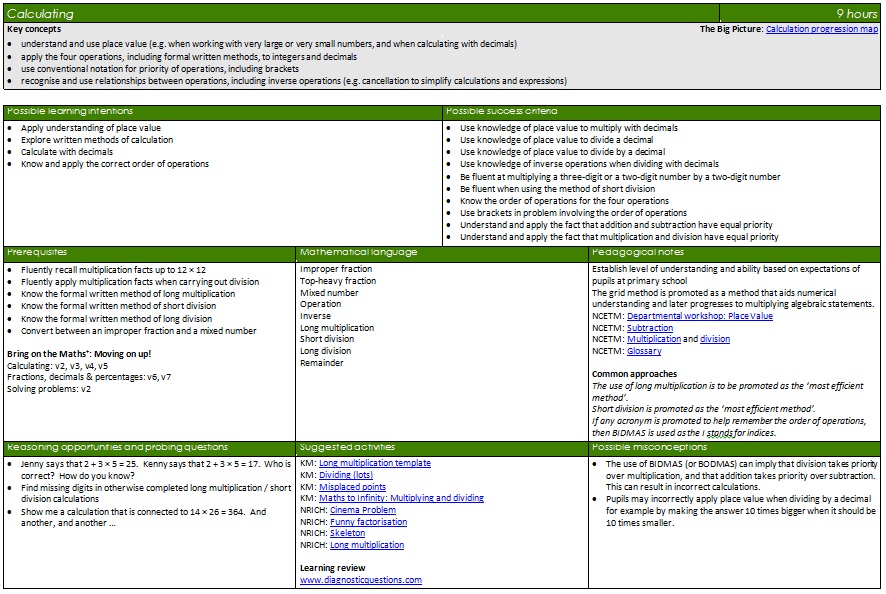This screenshot has width=886, height=594.
Task: Open the KM Misplaced points link
Action: click(x=353, y=487)
